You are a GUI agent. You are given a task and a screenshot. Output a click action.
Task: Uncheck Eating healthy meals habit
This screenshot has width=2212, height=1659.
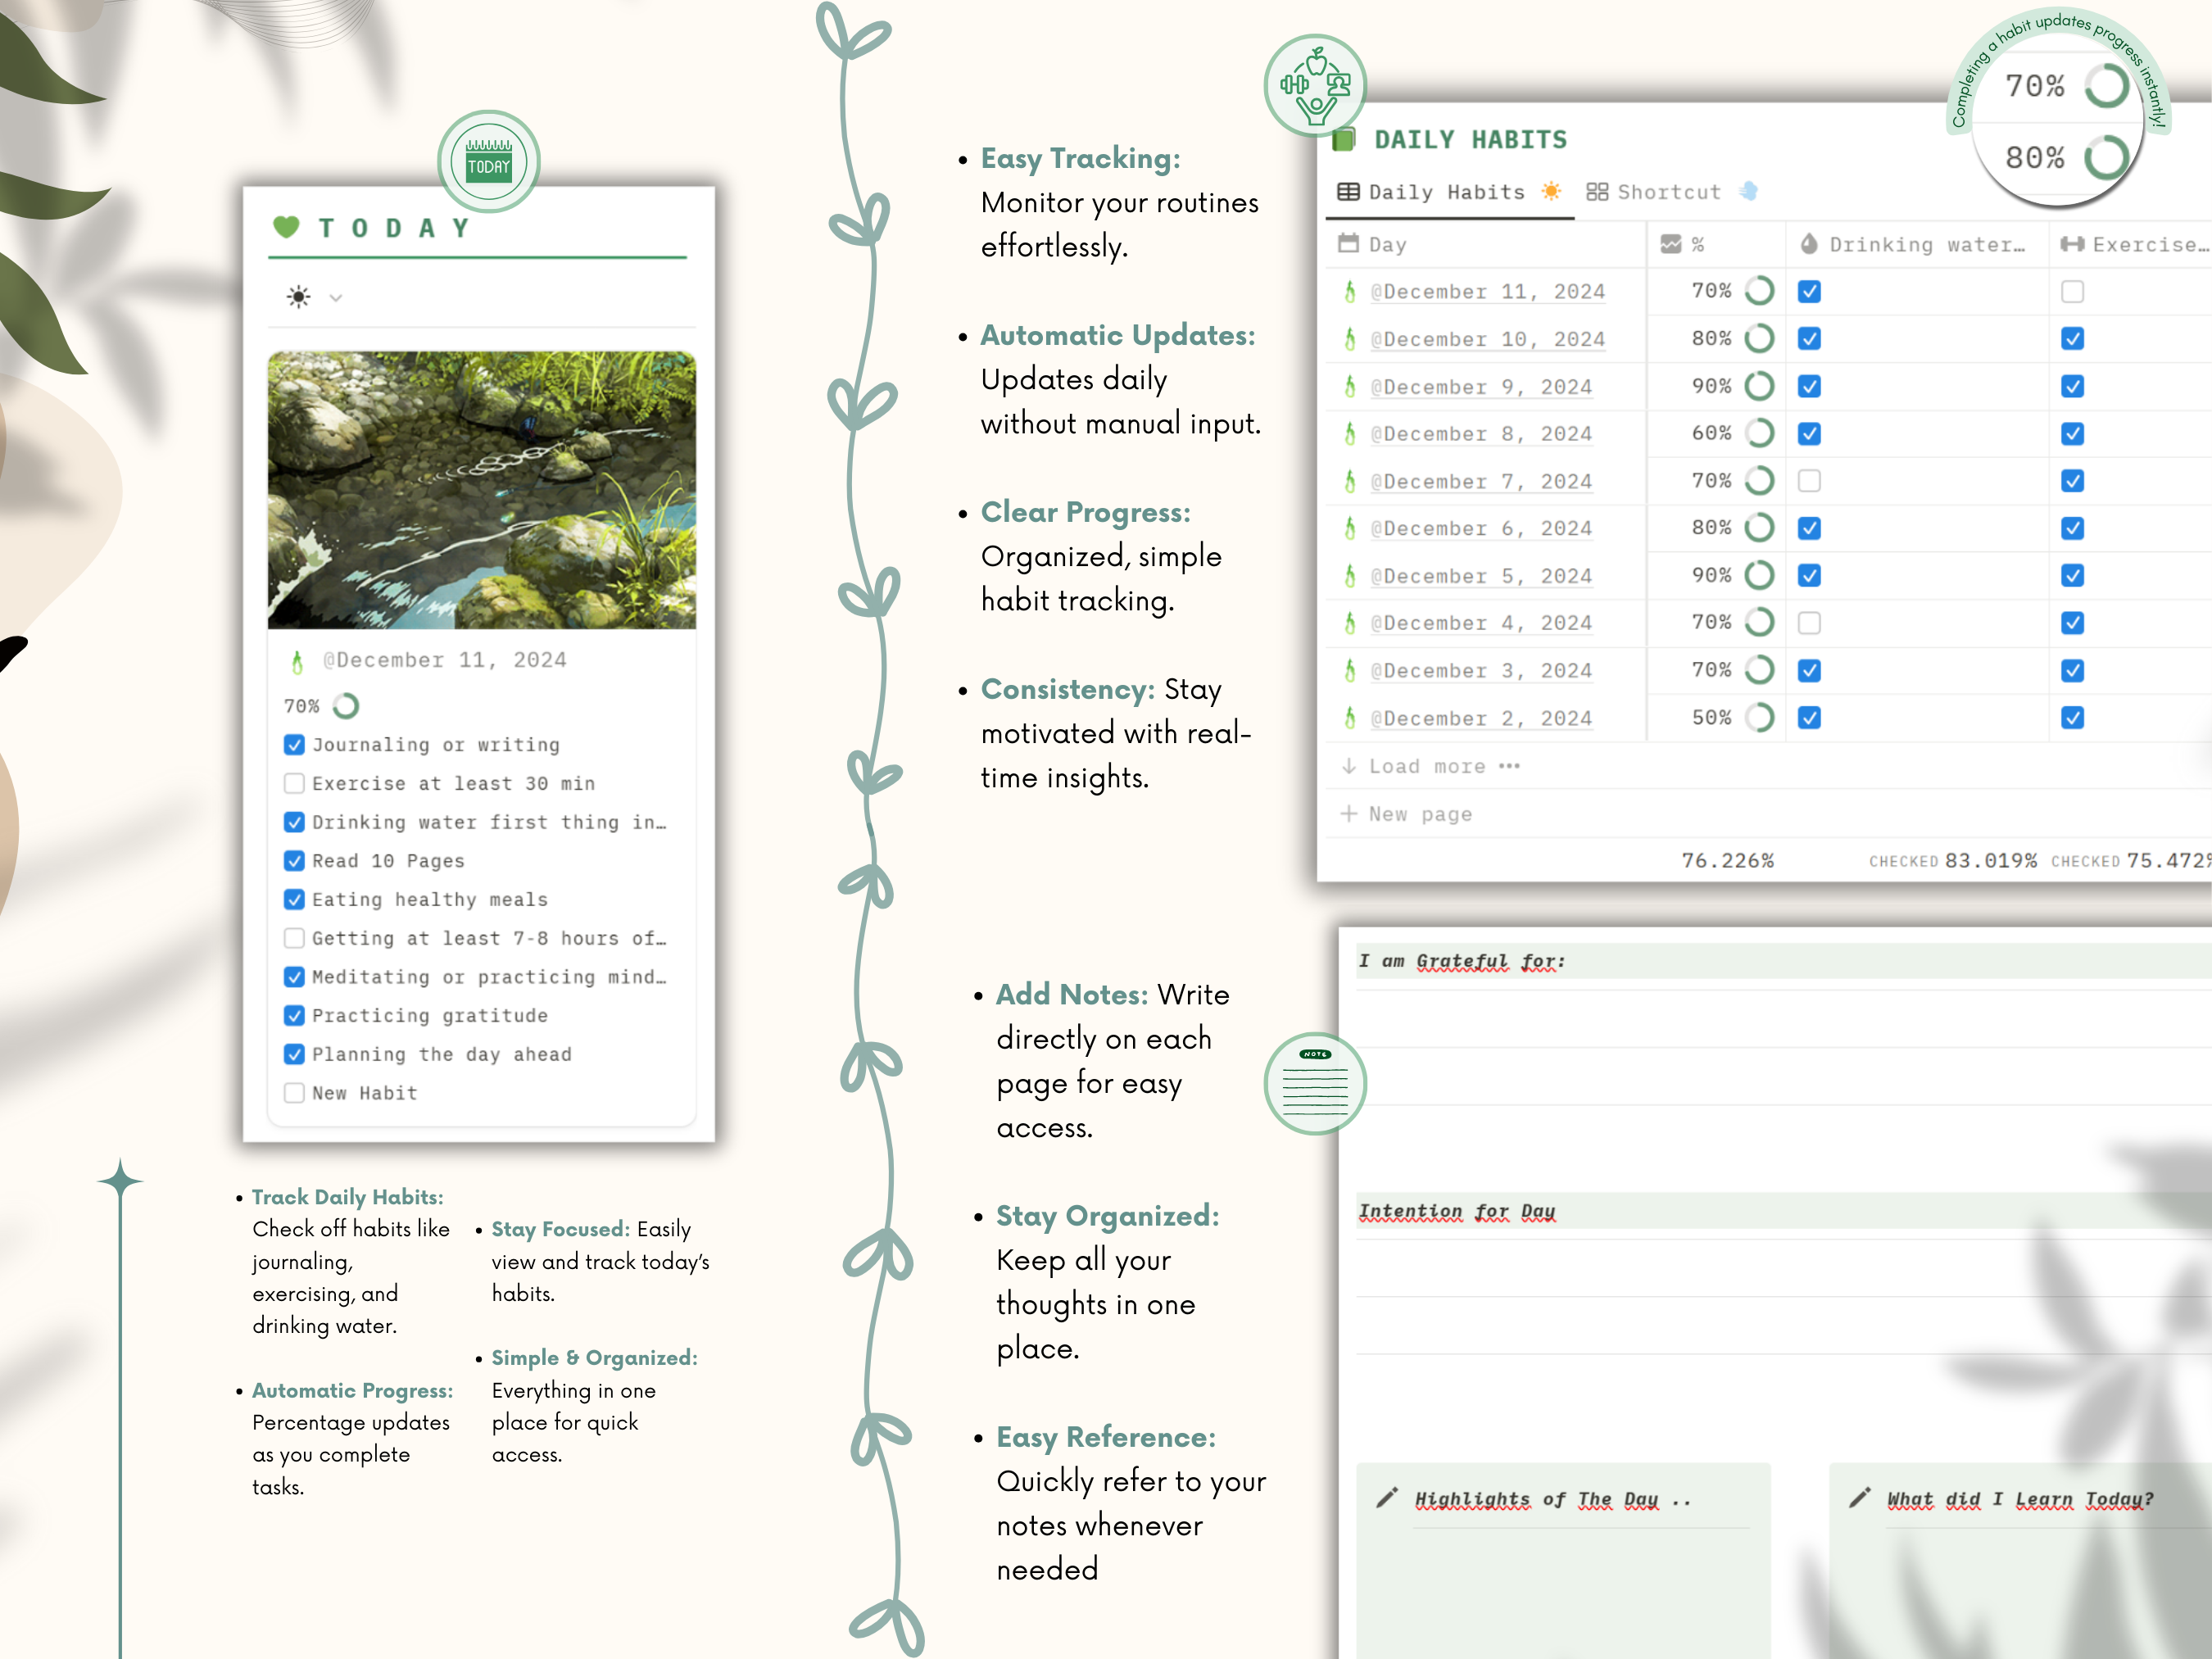pos(294,899)
